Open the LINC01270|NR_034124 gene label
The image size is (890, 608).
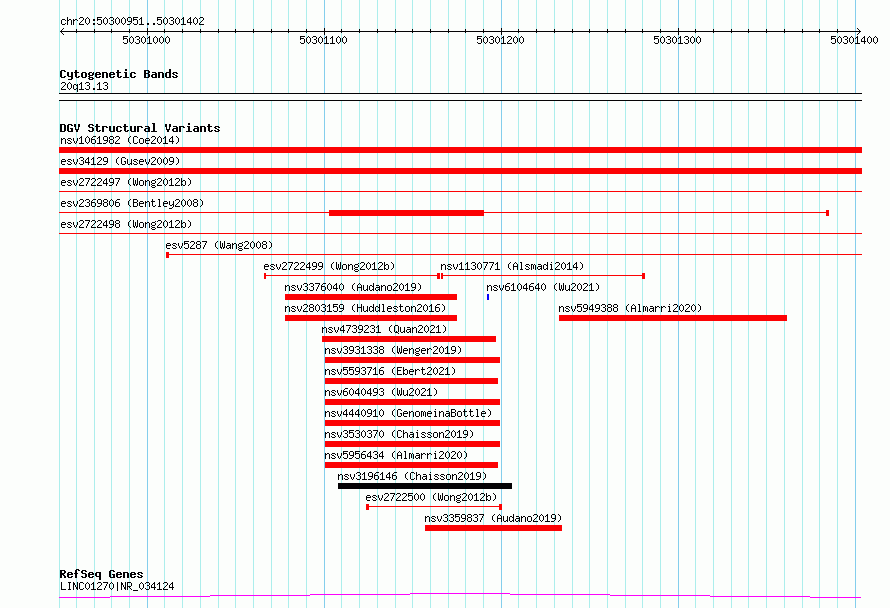tap(117, 586)
